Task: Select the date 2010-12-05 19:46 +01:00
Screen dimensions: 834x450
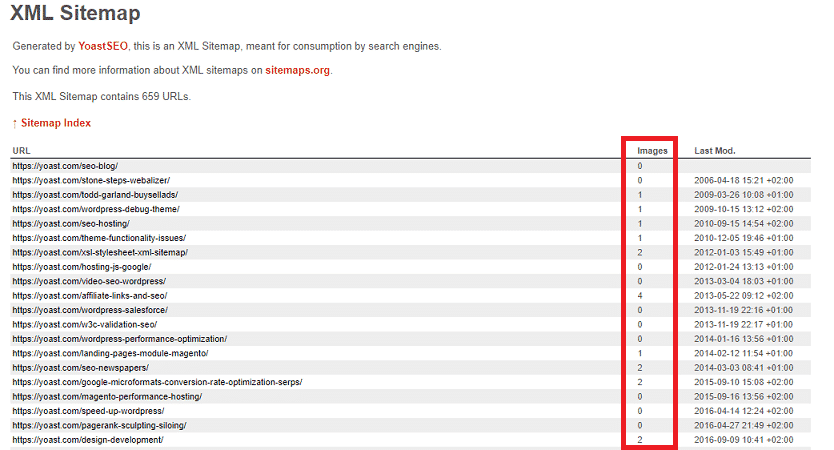Action: click(744, 238)
